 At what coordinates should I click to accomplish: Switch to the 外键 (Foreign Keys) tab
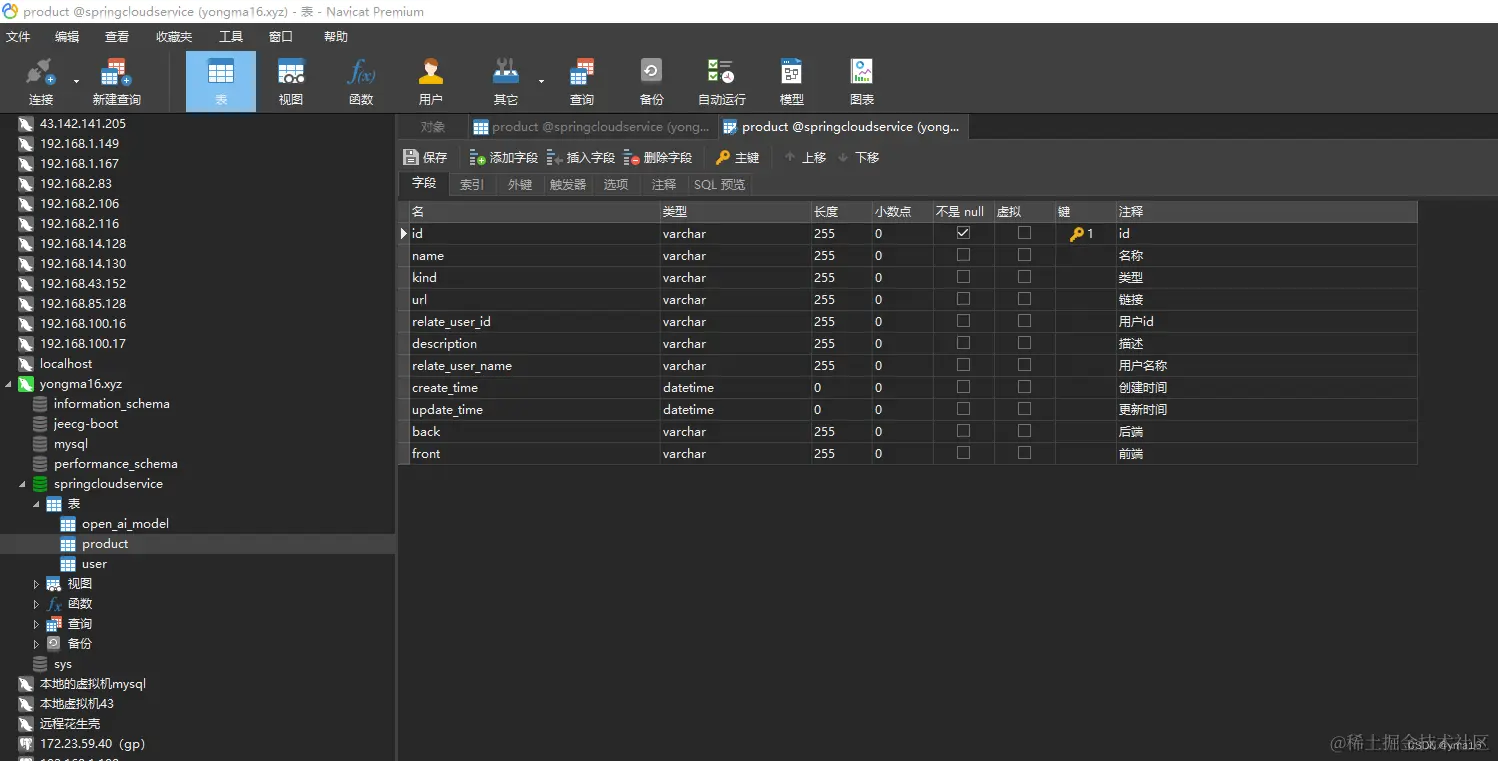pyautogui.click(x=520, y=185)
